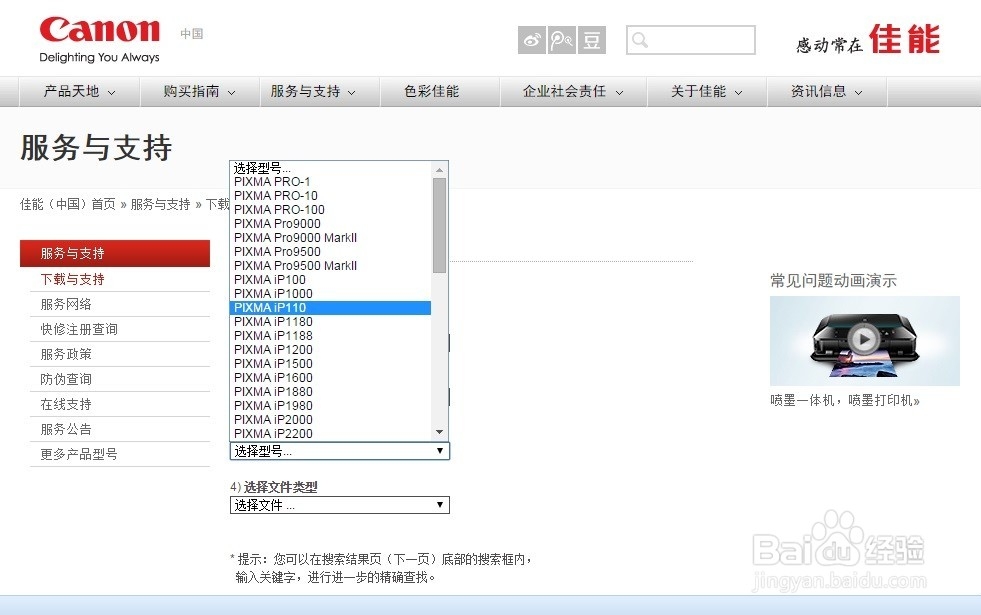Image resolution: width=981 pixels, height=615 pixels.
Task: Open the Douban social icon
Action: coord(592,40)
